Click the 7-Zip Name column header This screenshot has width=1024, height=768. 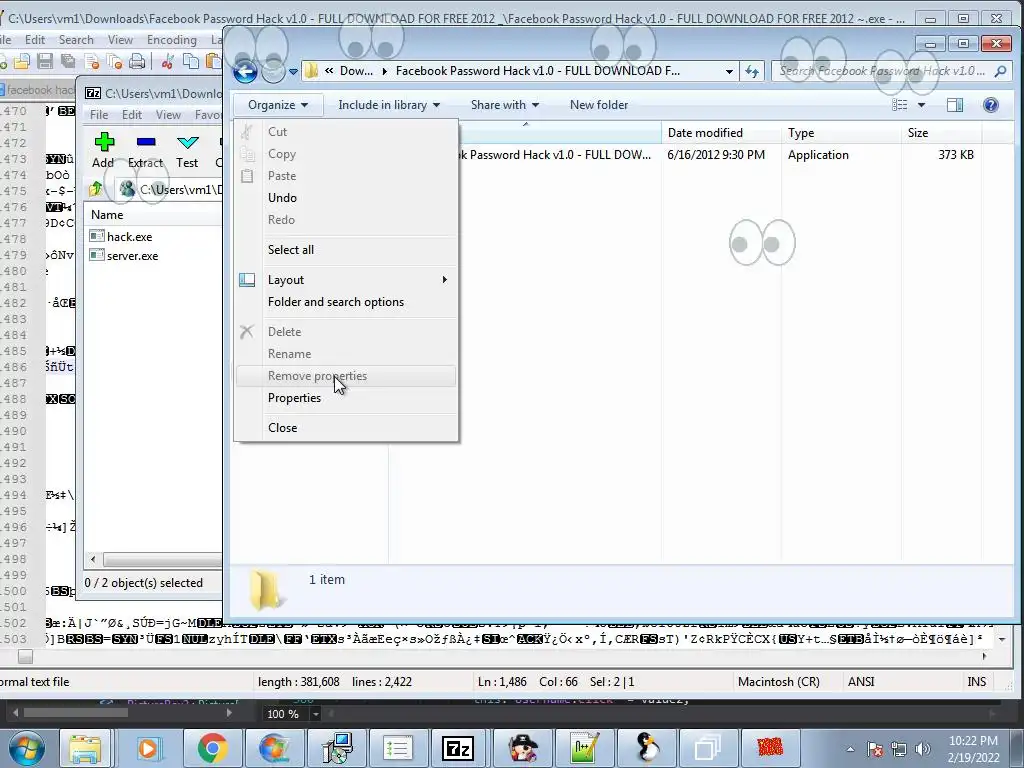[153, 215]
